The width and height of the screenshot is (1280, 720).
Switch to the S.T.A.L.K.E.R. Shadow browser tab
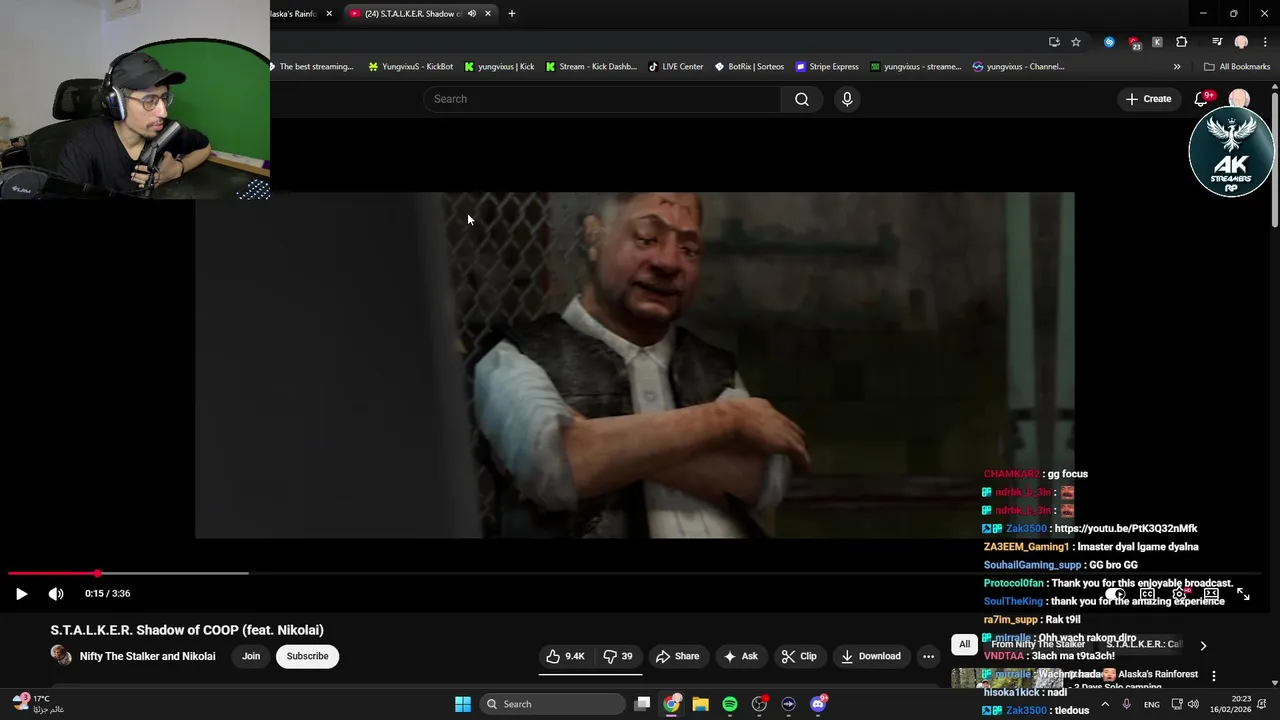tap(421, 13)
